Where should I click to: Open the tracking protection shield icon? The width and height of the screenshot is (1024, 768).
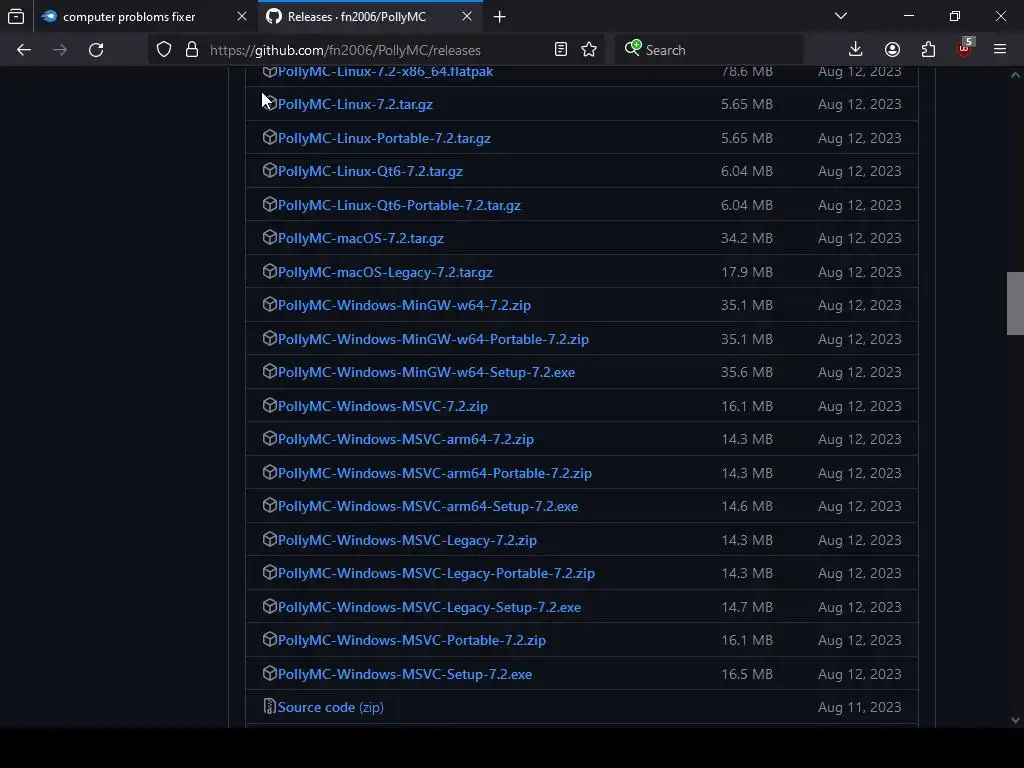pos(164,50)
